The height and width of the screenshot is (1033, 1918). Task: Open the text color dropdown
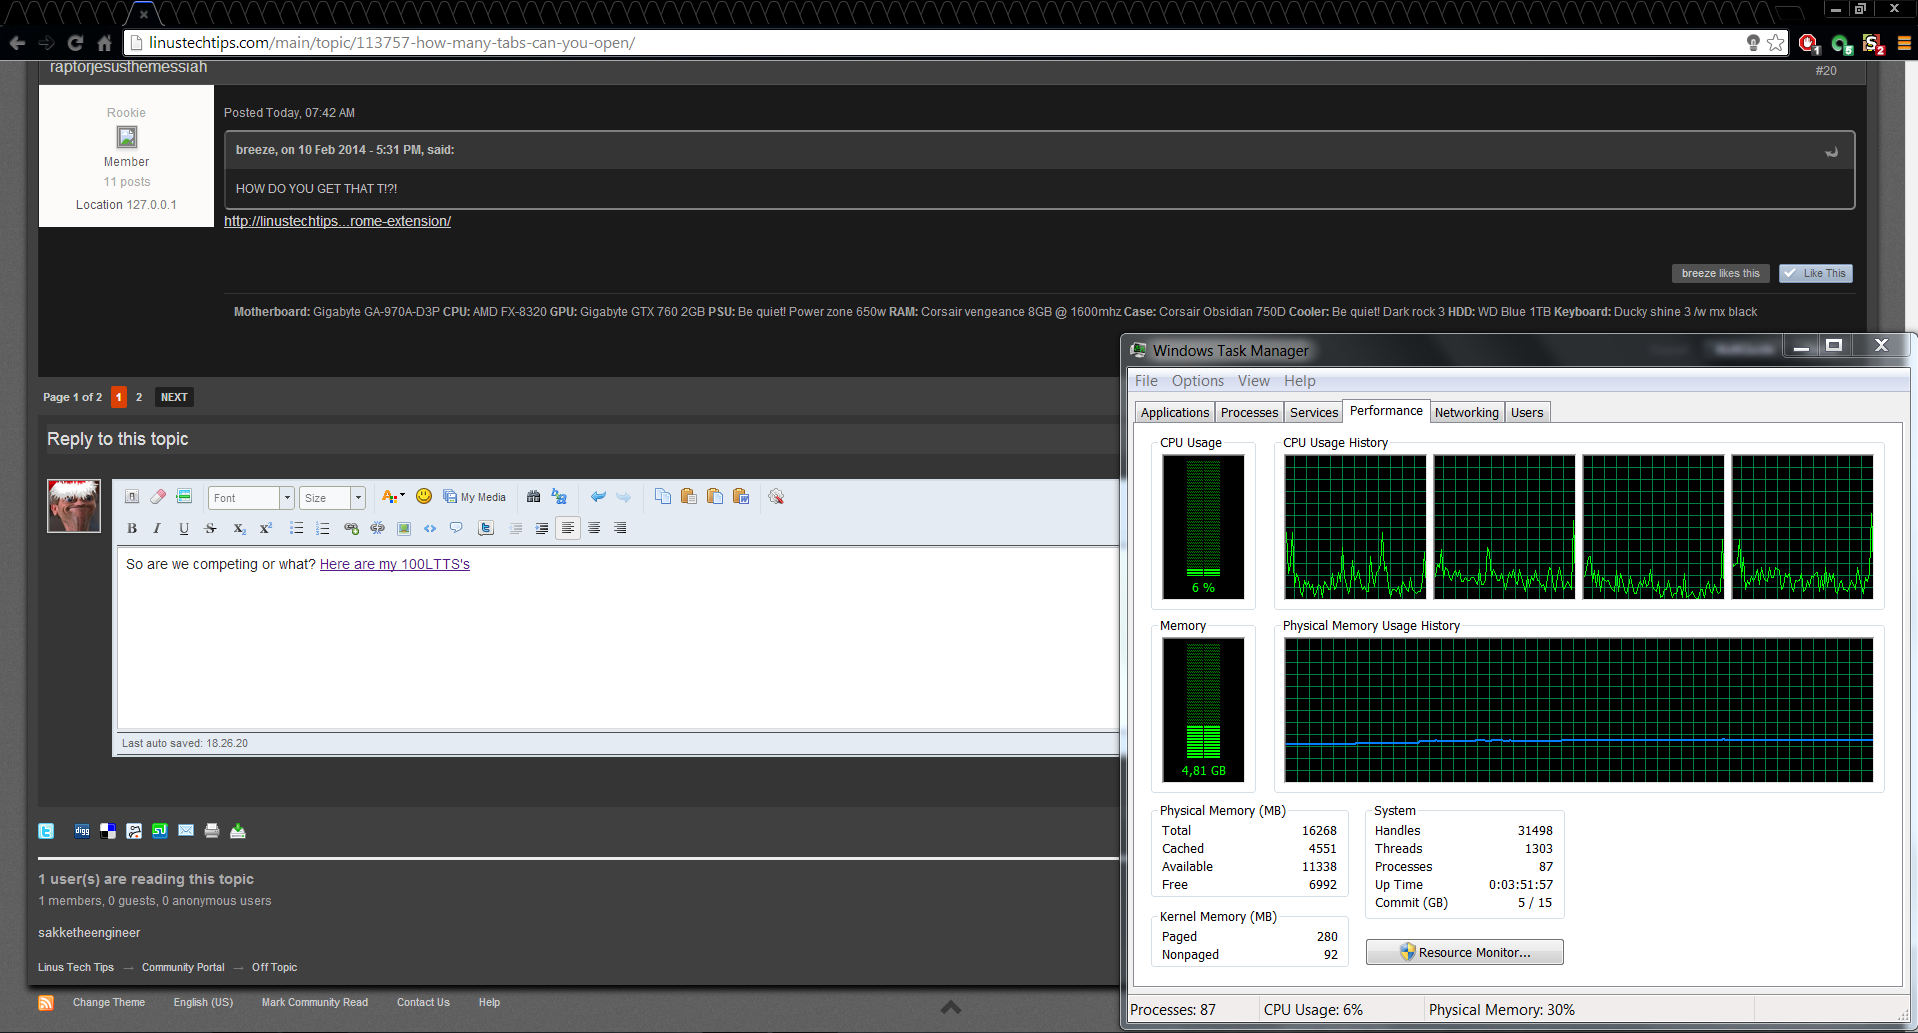(393, 497)
